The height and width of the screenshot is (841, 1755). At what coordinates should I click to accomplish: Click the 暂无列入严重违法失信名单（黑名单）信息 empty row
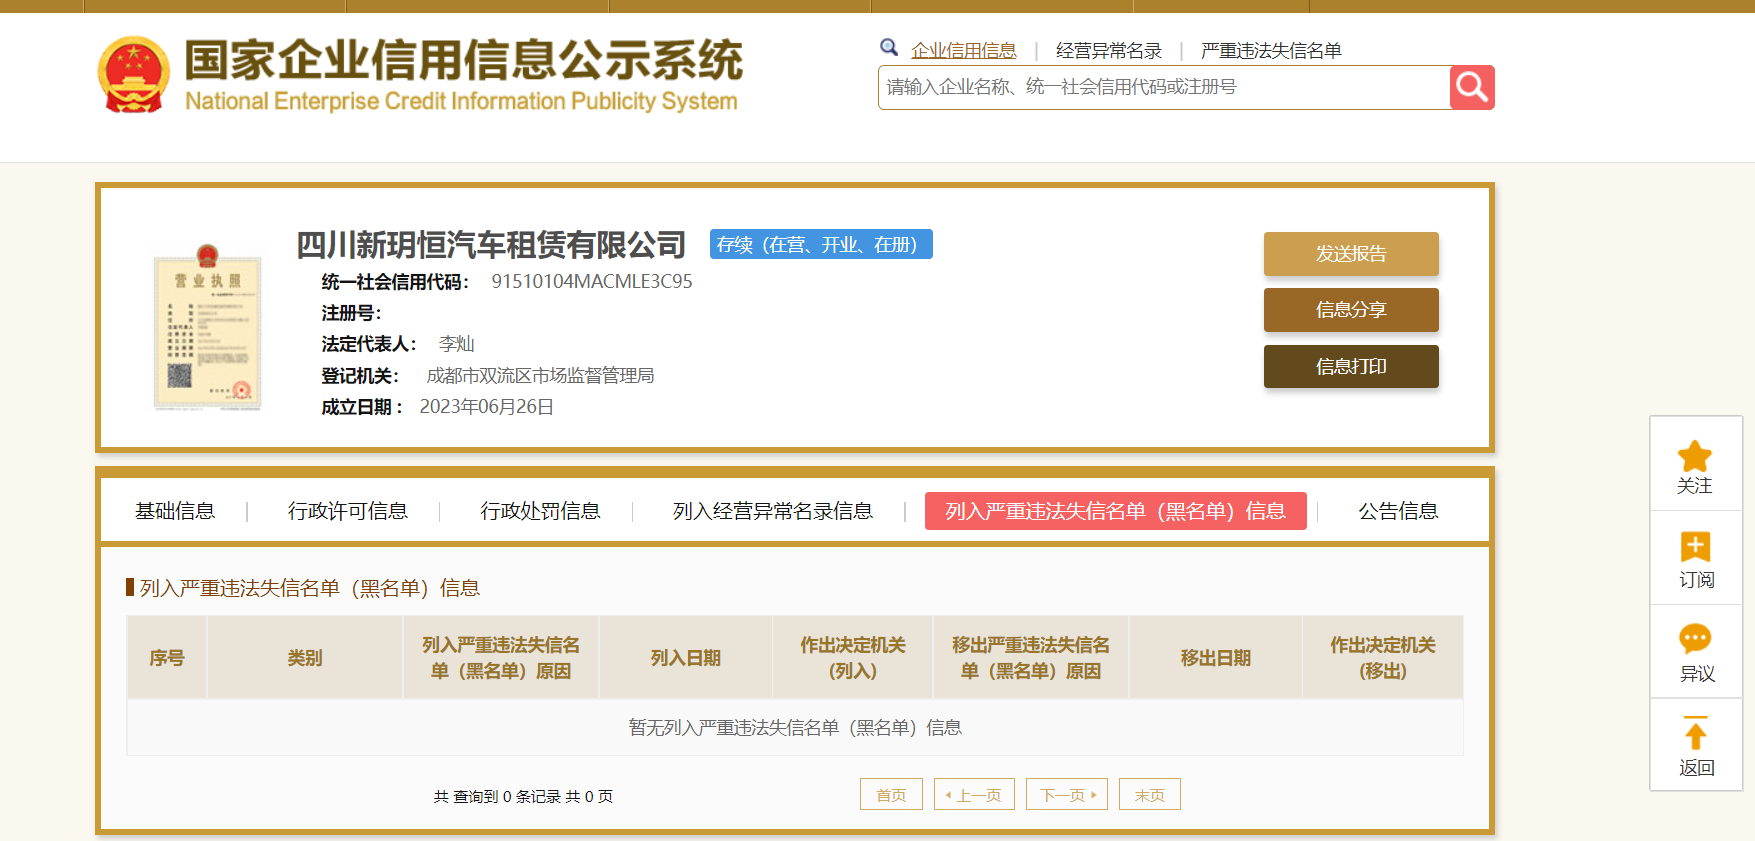(795, 727)
